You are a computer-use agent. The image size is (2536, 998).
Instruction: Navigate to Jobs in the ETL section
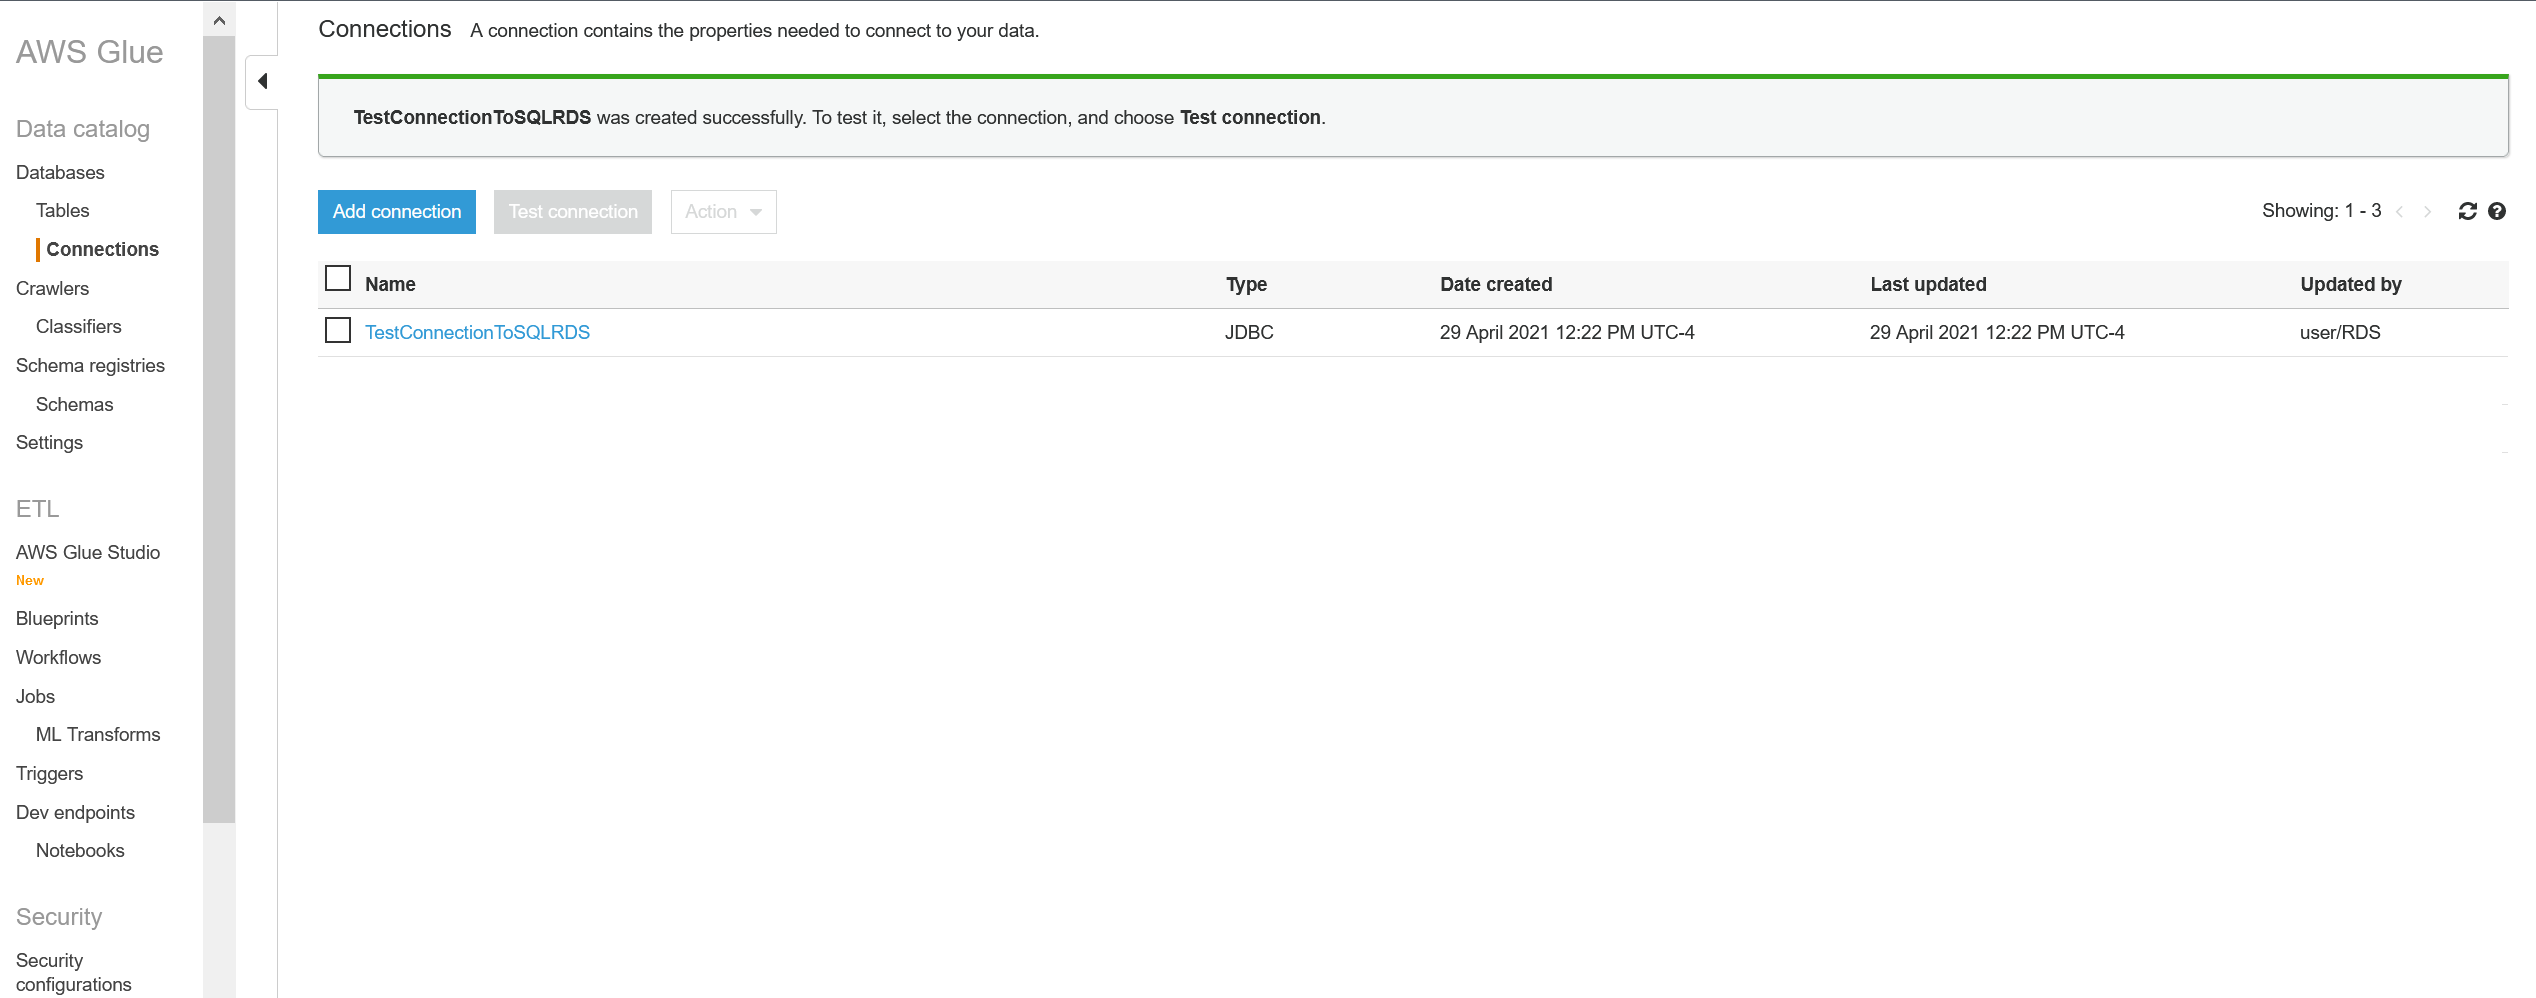[35, 696]
